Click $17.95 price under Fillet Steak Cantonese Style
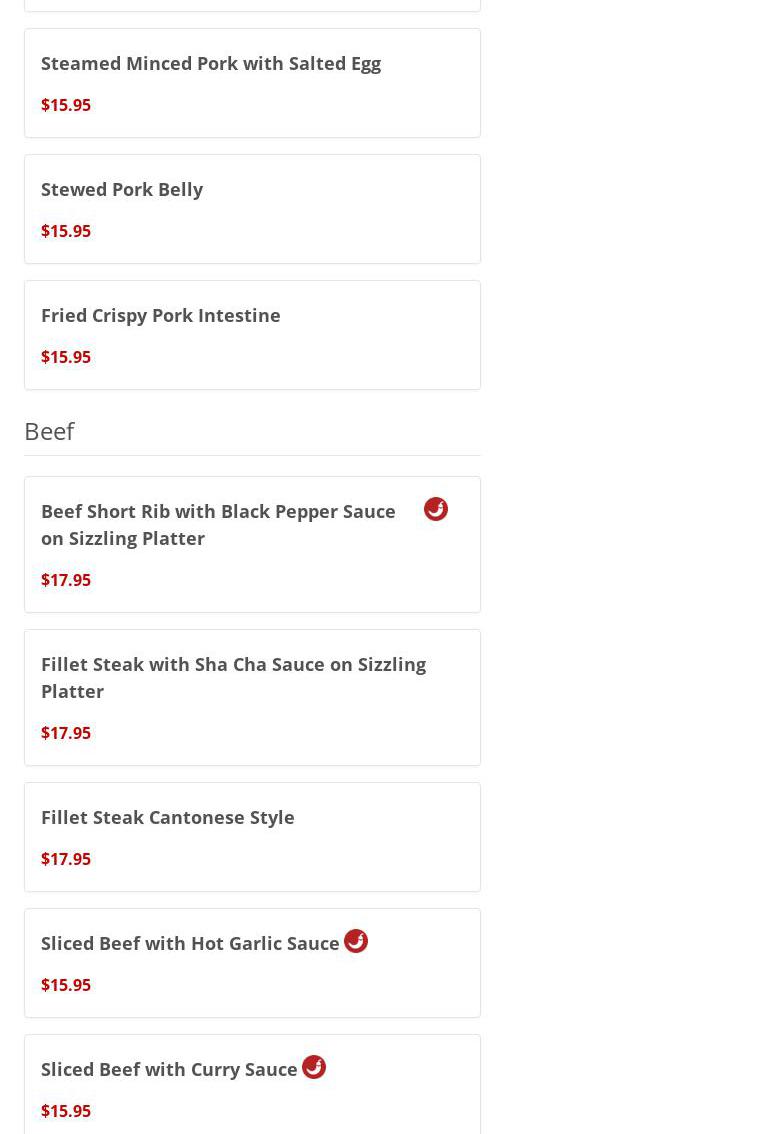Image resolution: width=770 pixels, height=1134 pixels. click(66, 859)
